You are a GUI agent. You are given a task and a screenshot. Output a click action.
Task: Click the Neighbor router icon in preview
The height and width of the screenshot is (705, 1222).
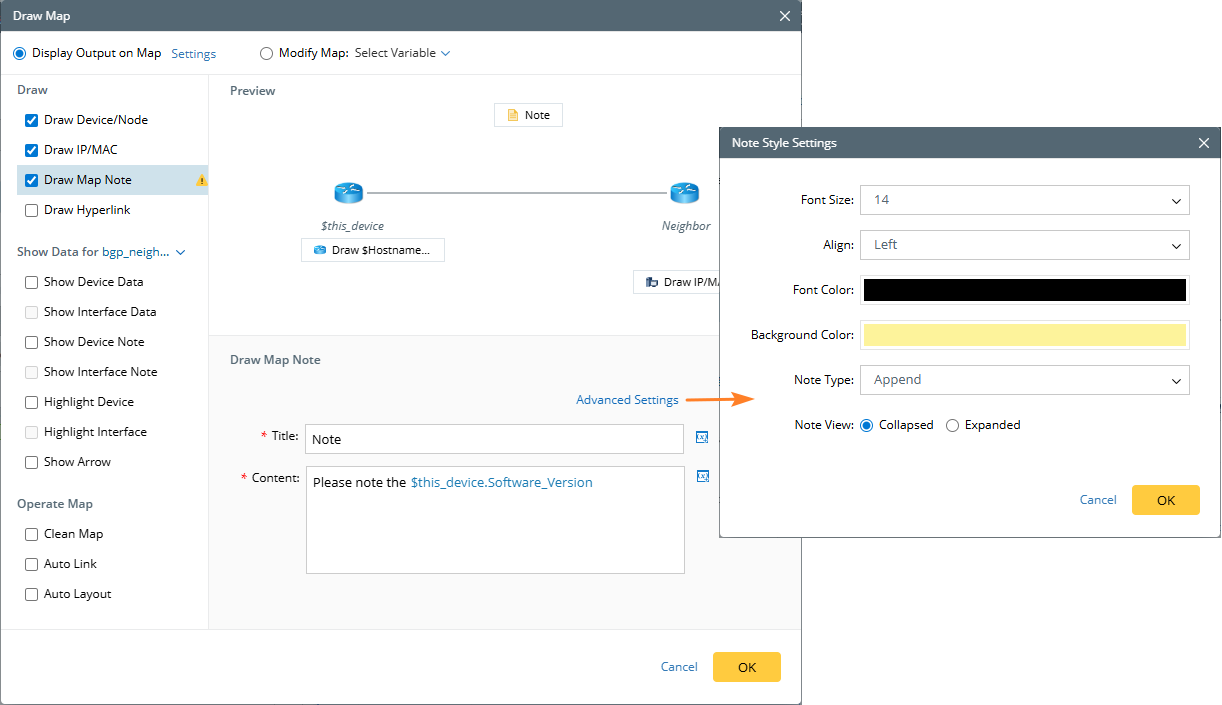pyautogui.click(x=684, y=193)
